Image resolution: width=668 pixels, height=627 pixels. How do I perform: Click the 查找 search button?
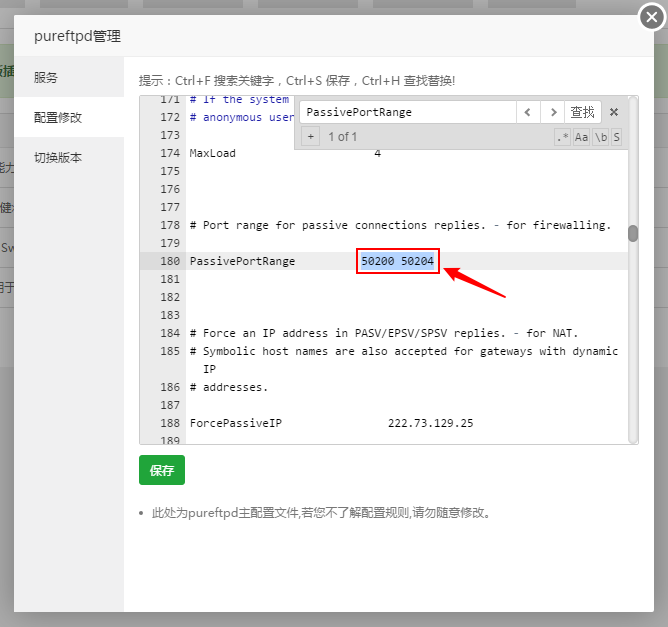pos(582,112)
